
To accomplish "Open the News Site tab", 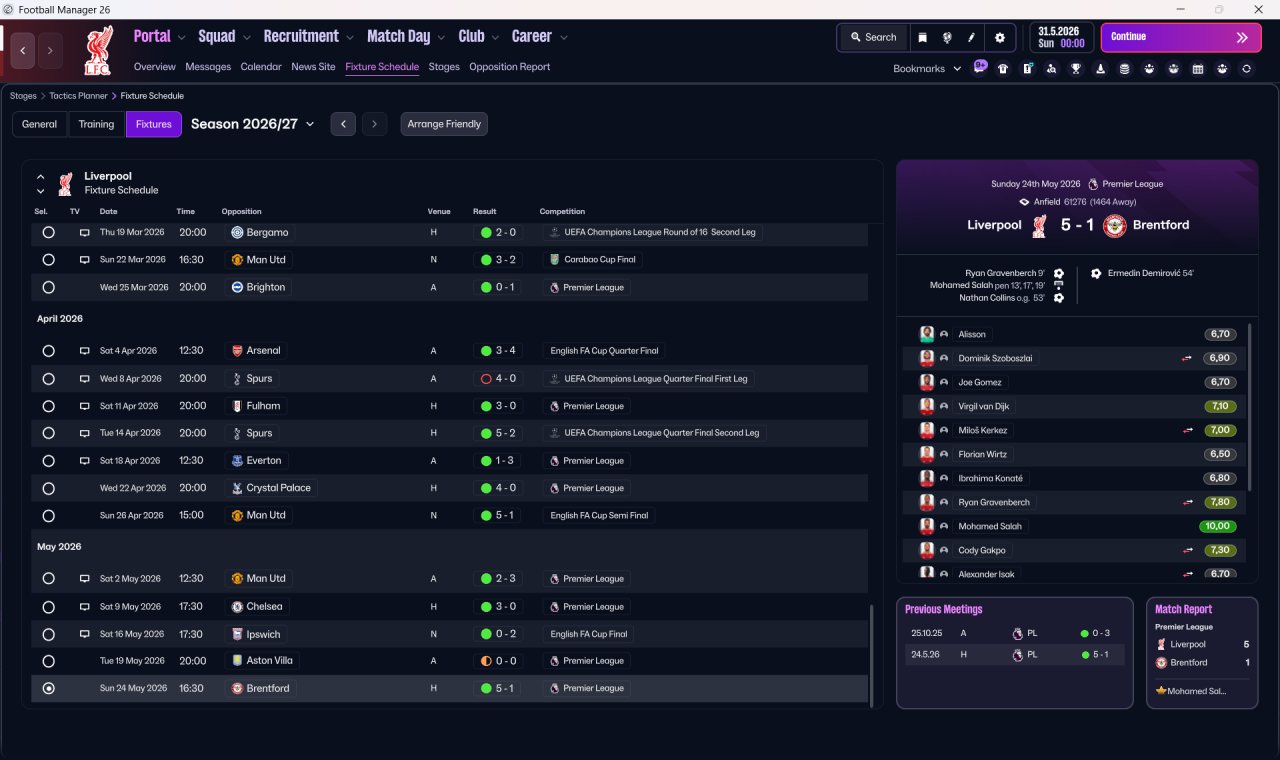I will click(313, 67).
